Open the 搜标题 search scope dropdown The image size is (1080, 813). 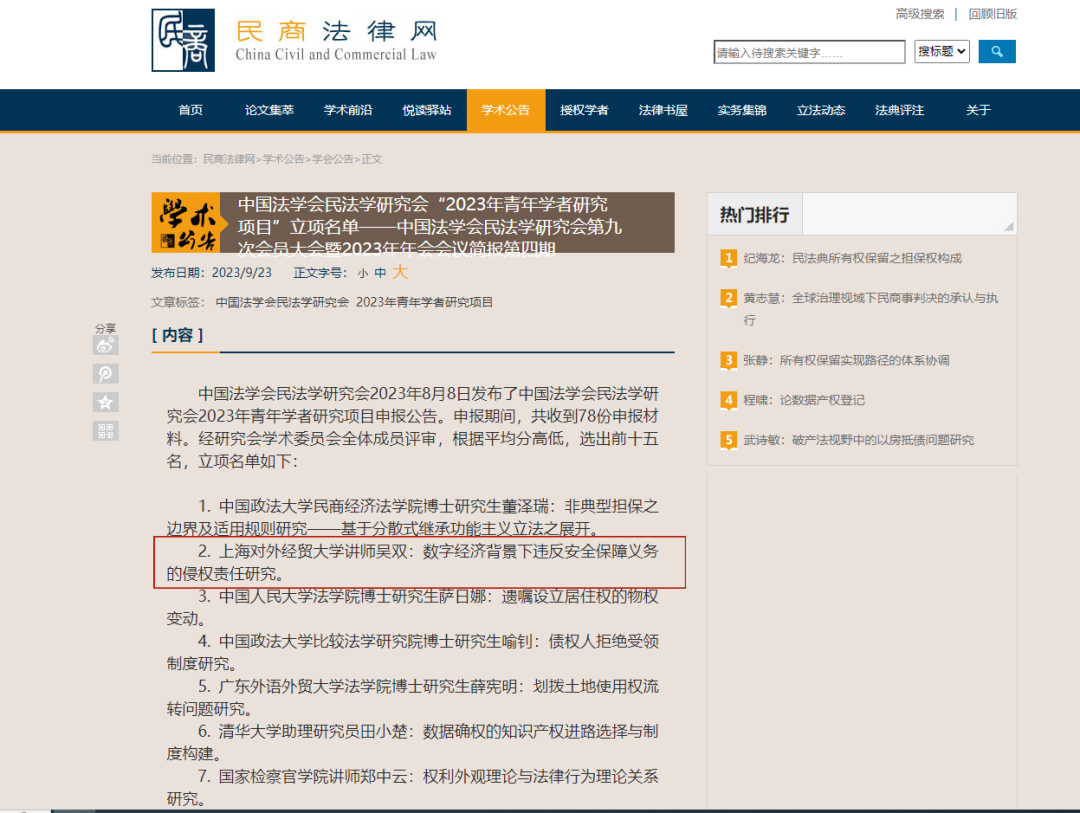point(941,51)
